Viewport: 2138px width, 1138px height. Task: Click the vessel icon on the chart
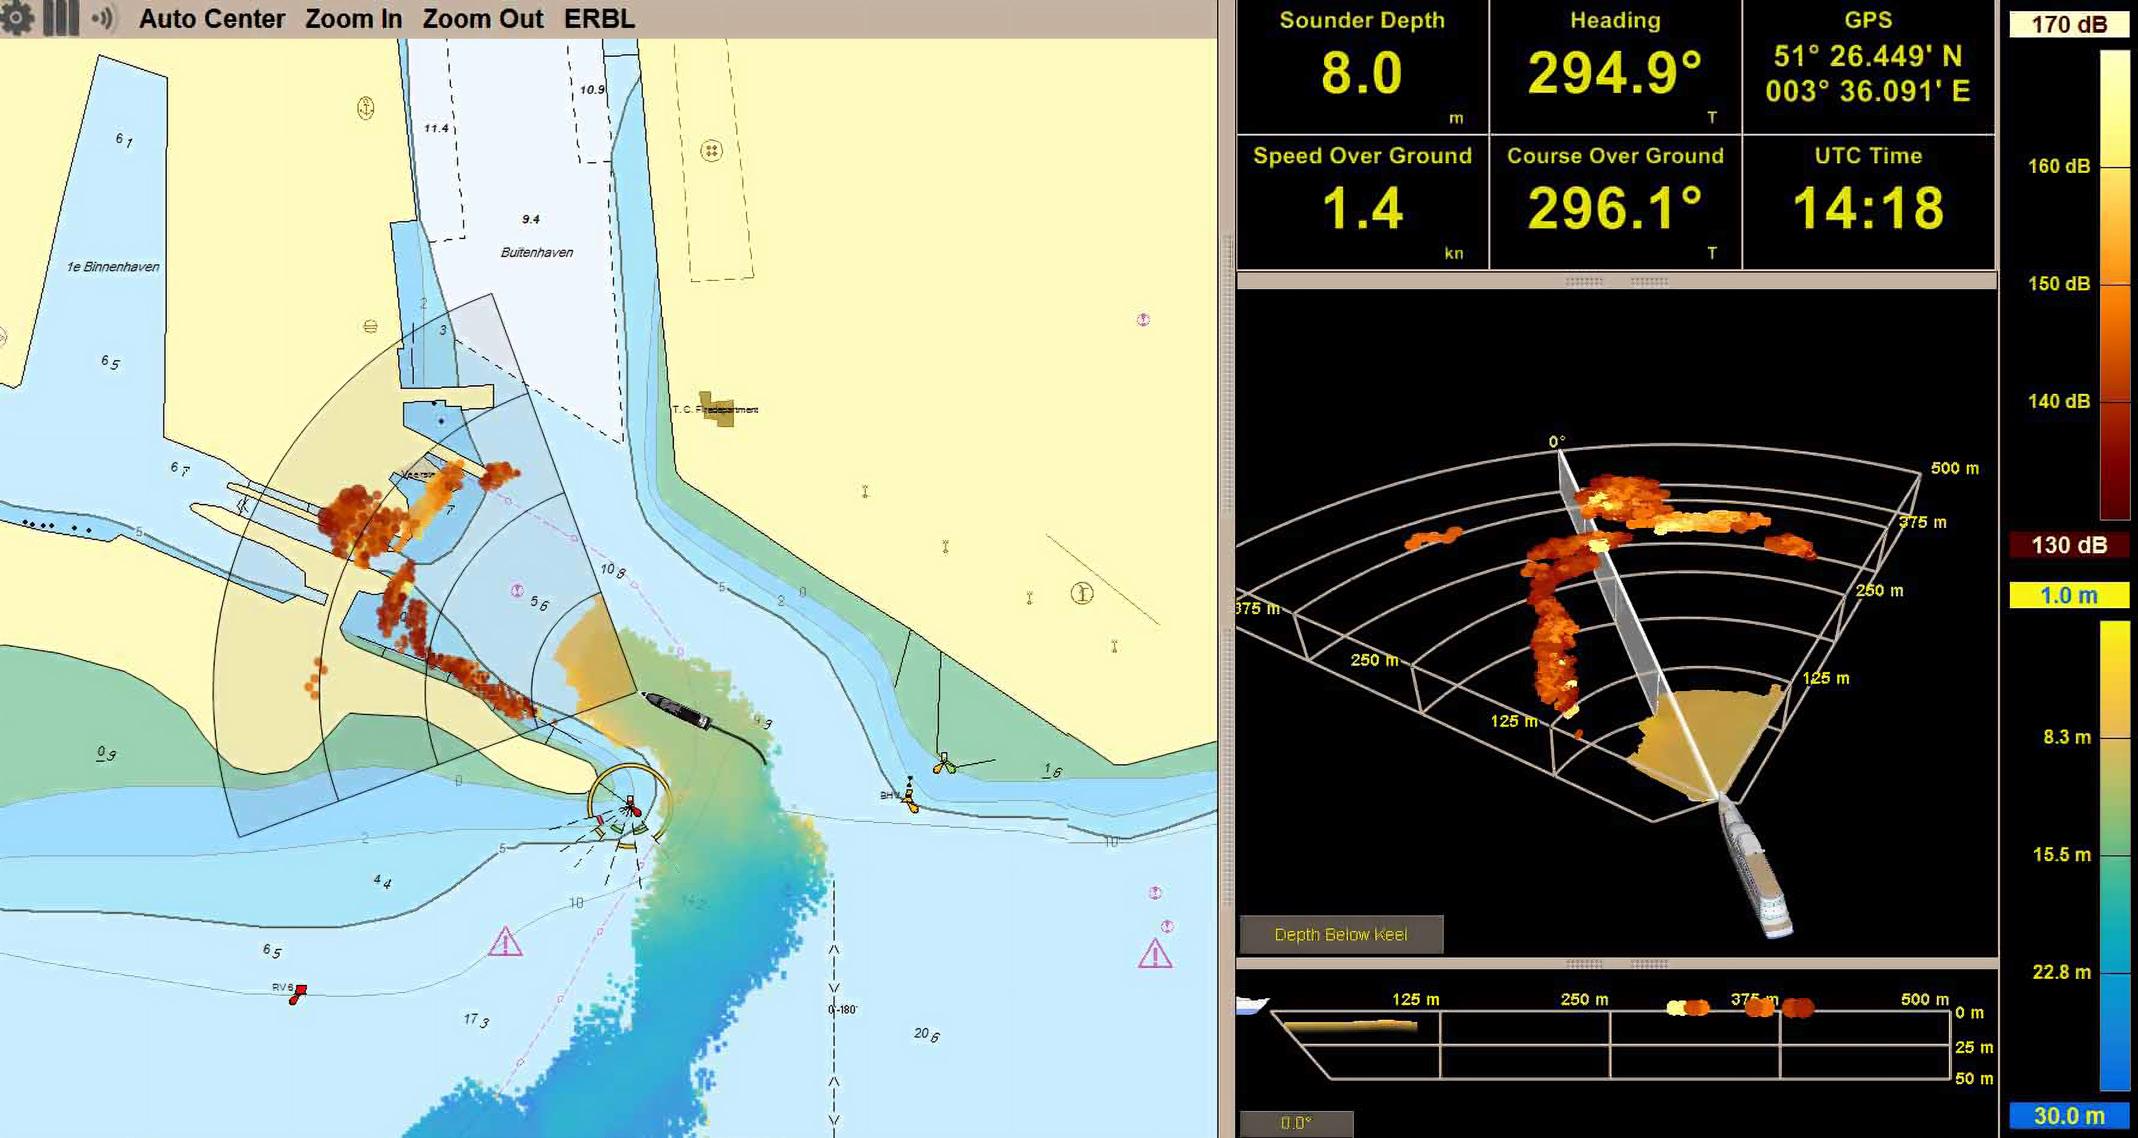[677, 709]
